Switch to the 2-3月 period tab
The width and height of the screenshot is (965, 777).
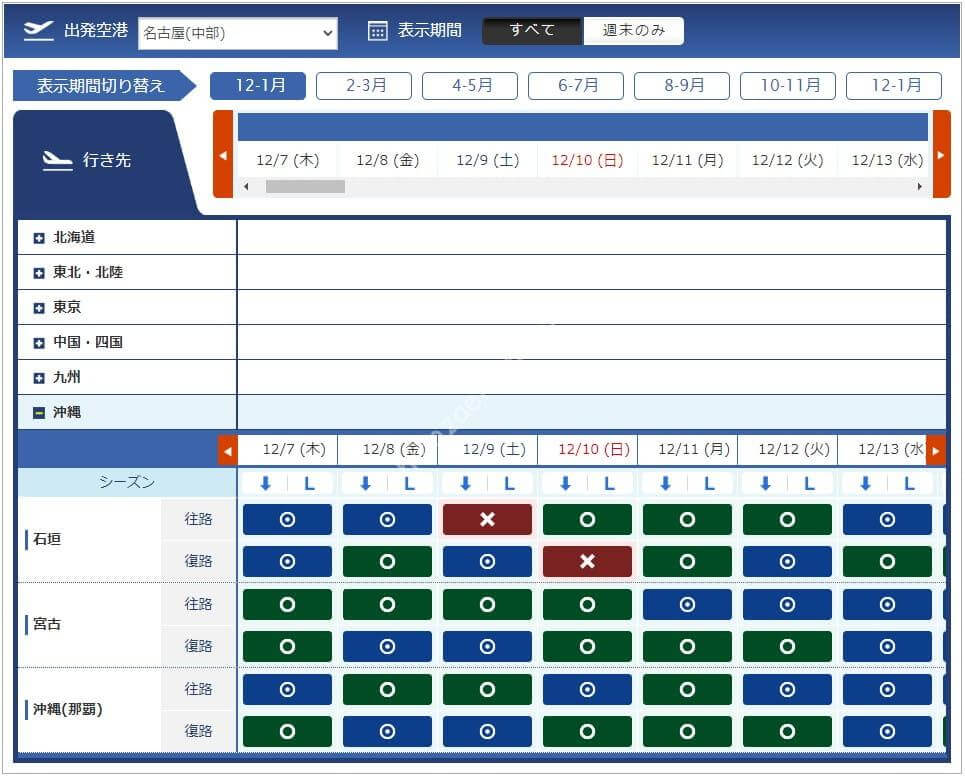tap(364, 86)
